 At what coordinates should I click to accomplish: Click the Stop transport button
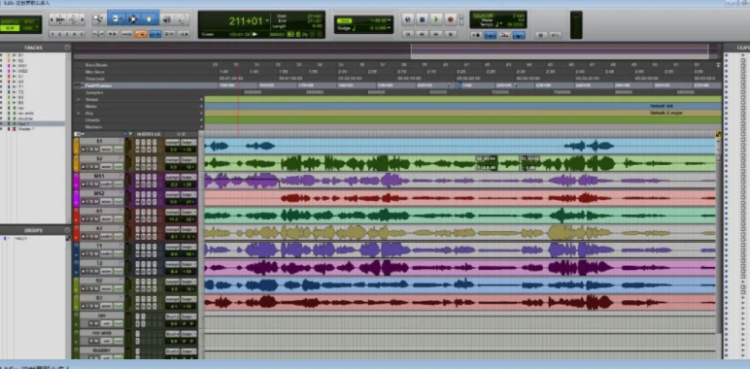422,19
